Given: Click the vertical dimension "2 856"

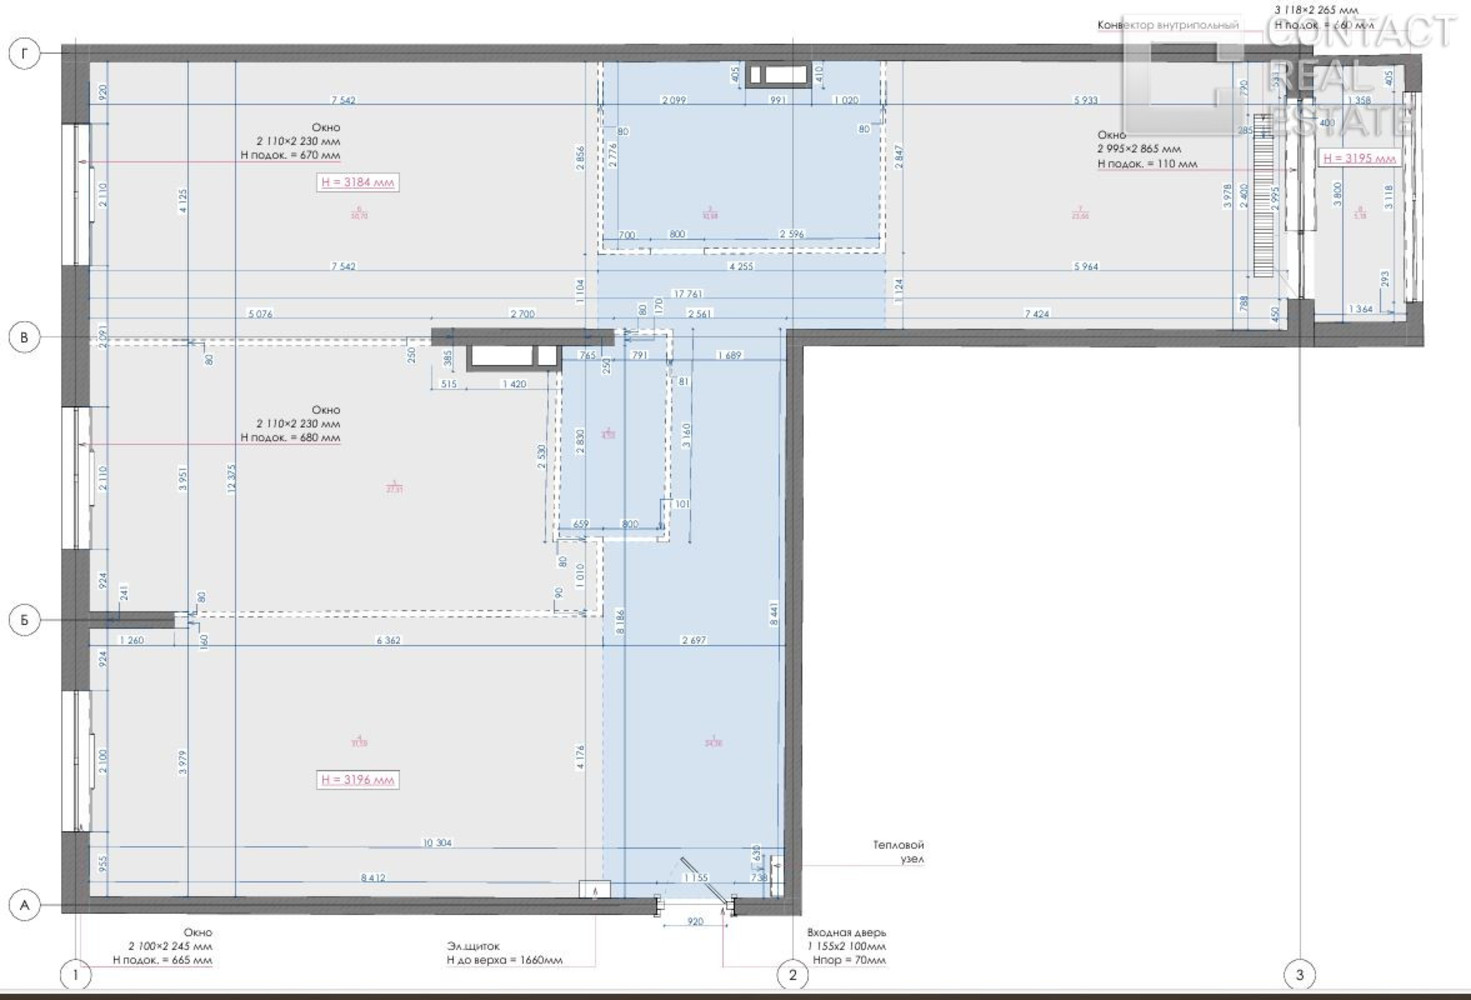Looking at the screenshot, I should (x=580, y=157).
